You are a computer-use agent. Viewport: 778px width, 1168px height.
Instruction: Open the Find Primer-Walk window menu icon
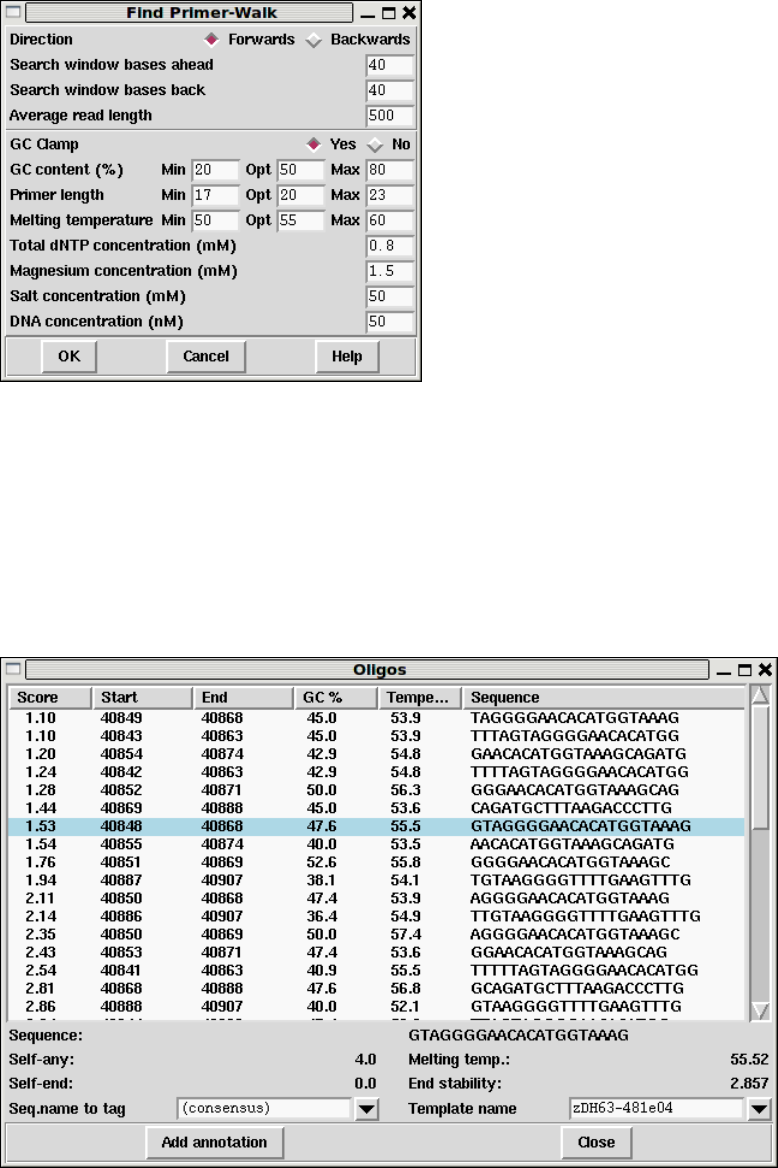coord(13,13)
